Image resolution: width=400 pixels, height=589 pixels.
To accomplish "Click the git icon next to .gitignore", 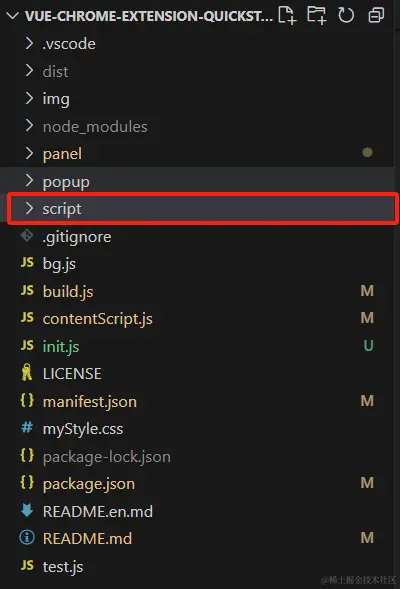I will [x=27, y=236].
